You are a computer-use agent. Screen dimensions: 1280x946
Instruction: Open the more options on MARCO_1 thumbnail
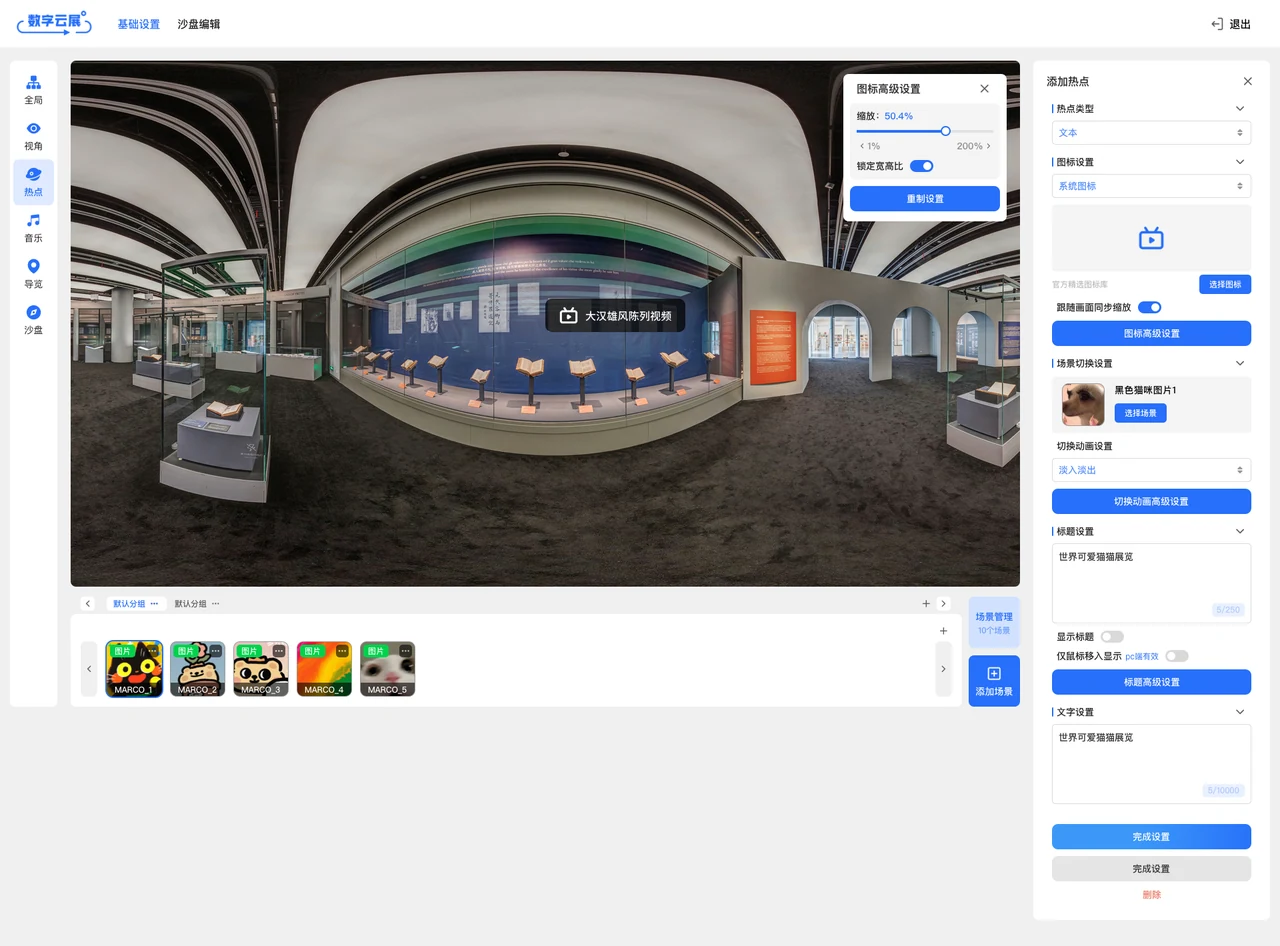tap(152, 651)
